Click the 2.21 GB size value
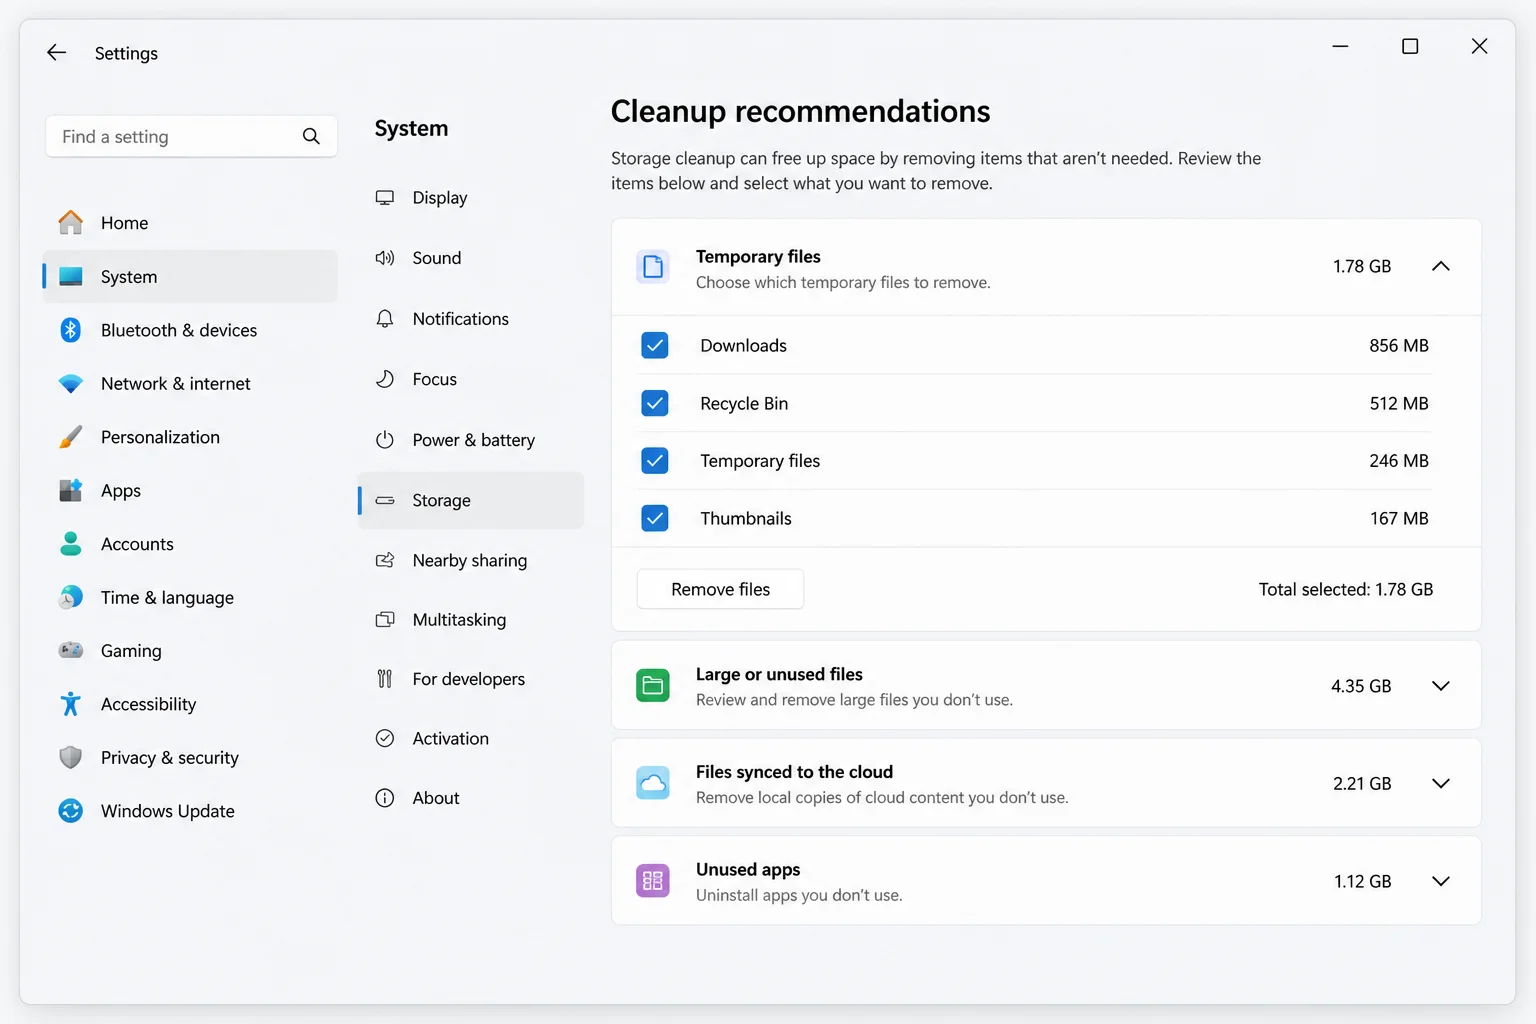 1362,783
